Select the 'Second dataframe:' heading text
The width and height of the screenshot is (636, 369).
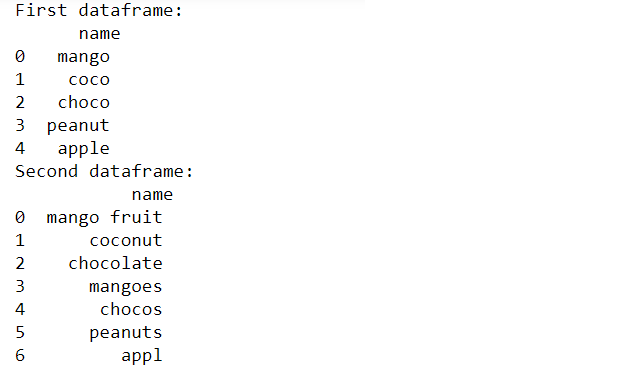pyautogui.click(x=104, y=171)
